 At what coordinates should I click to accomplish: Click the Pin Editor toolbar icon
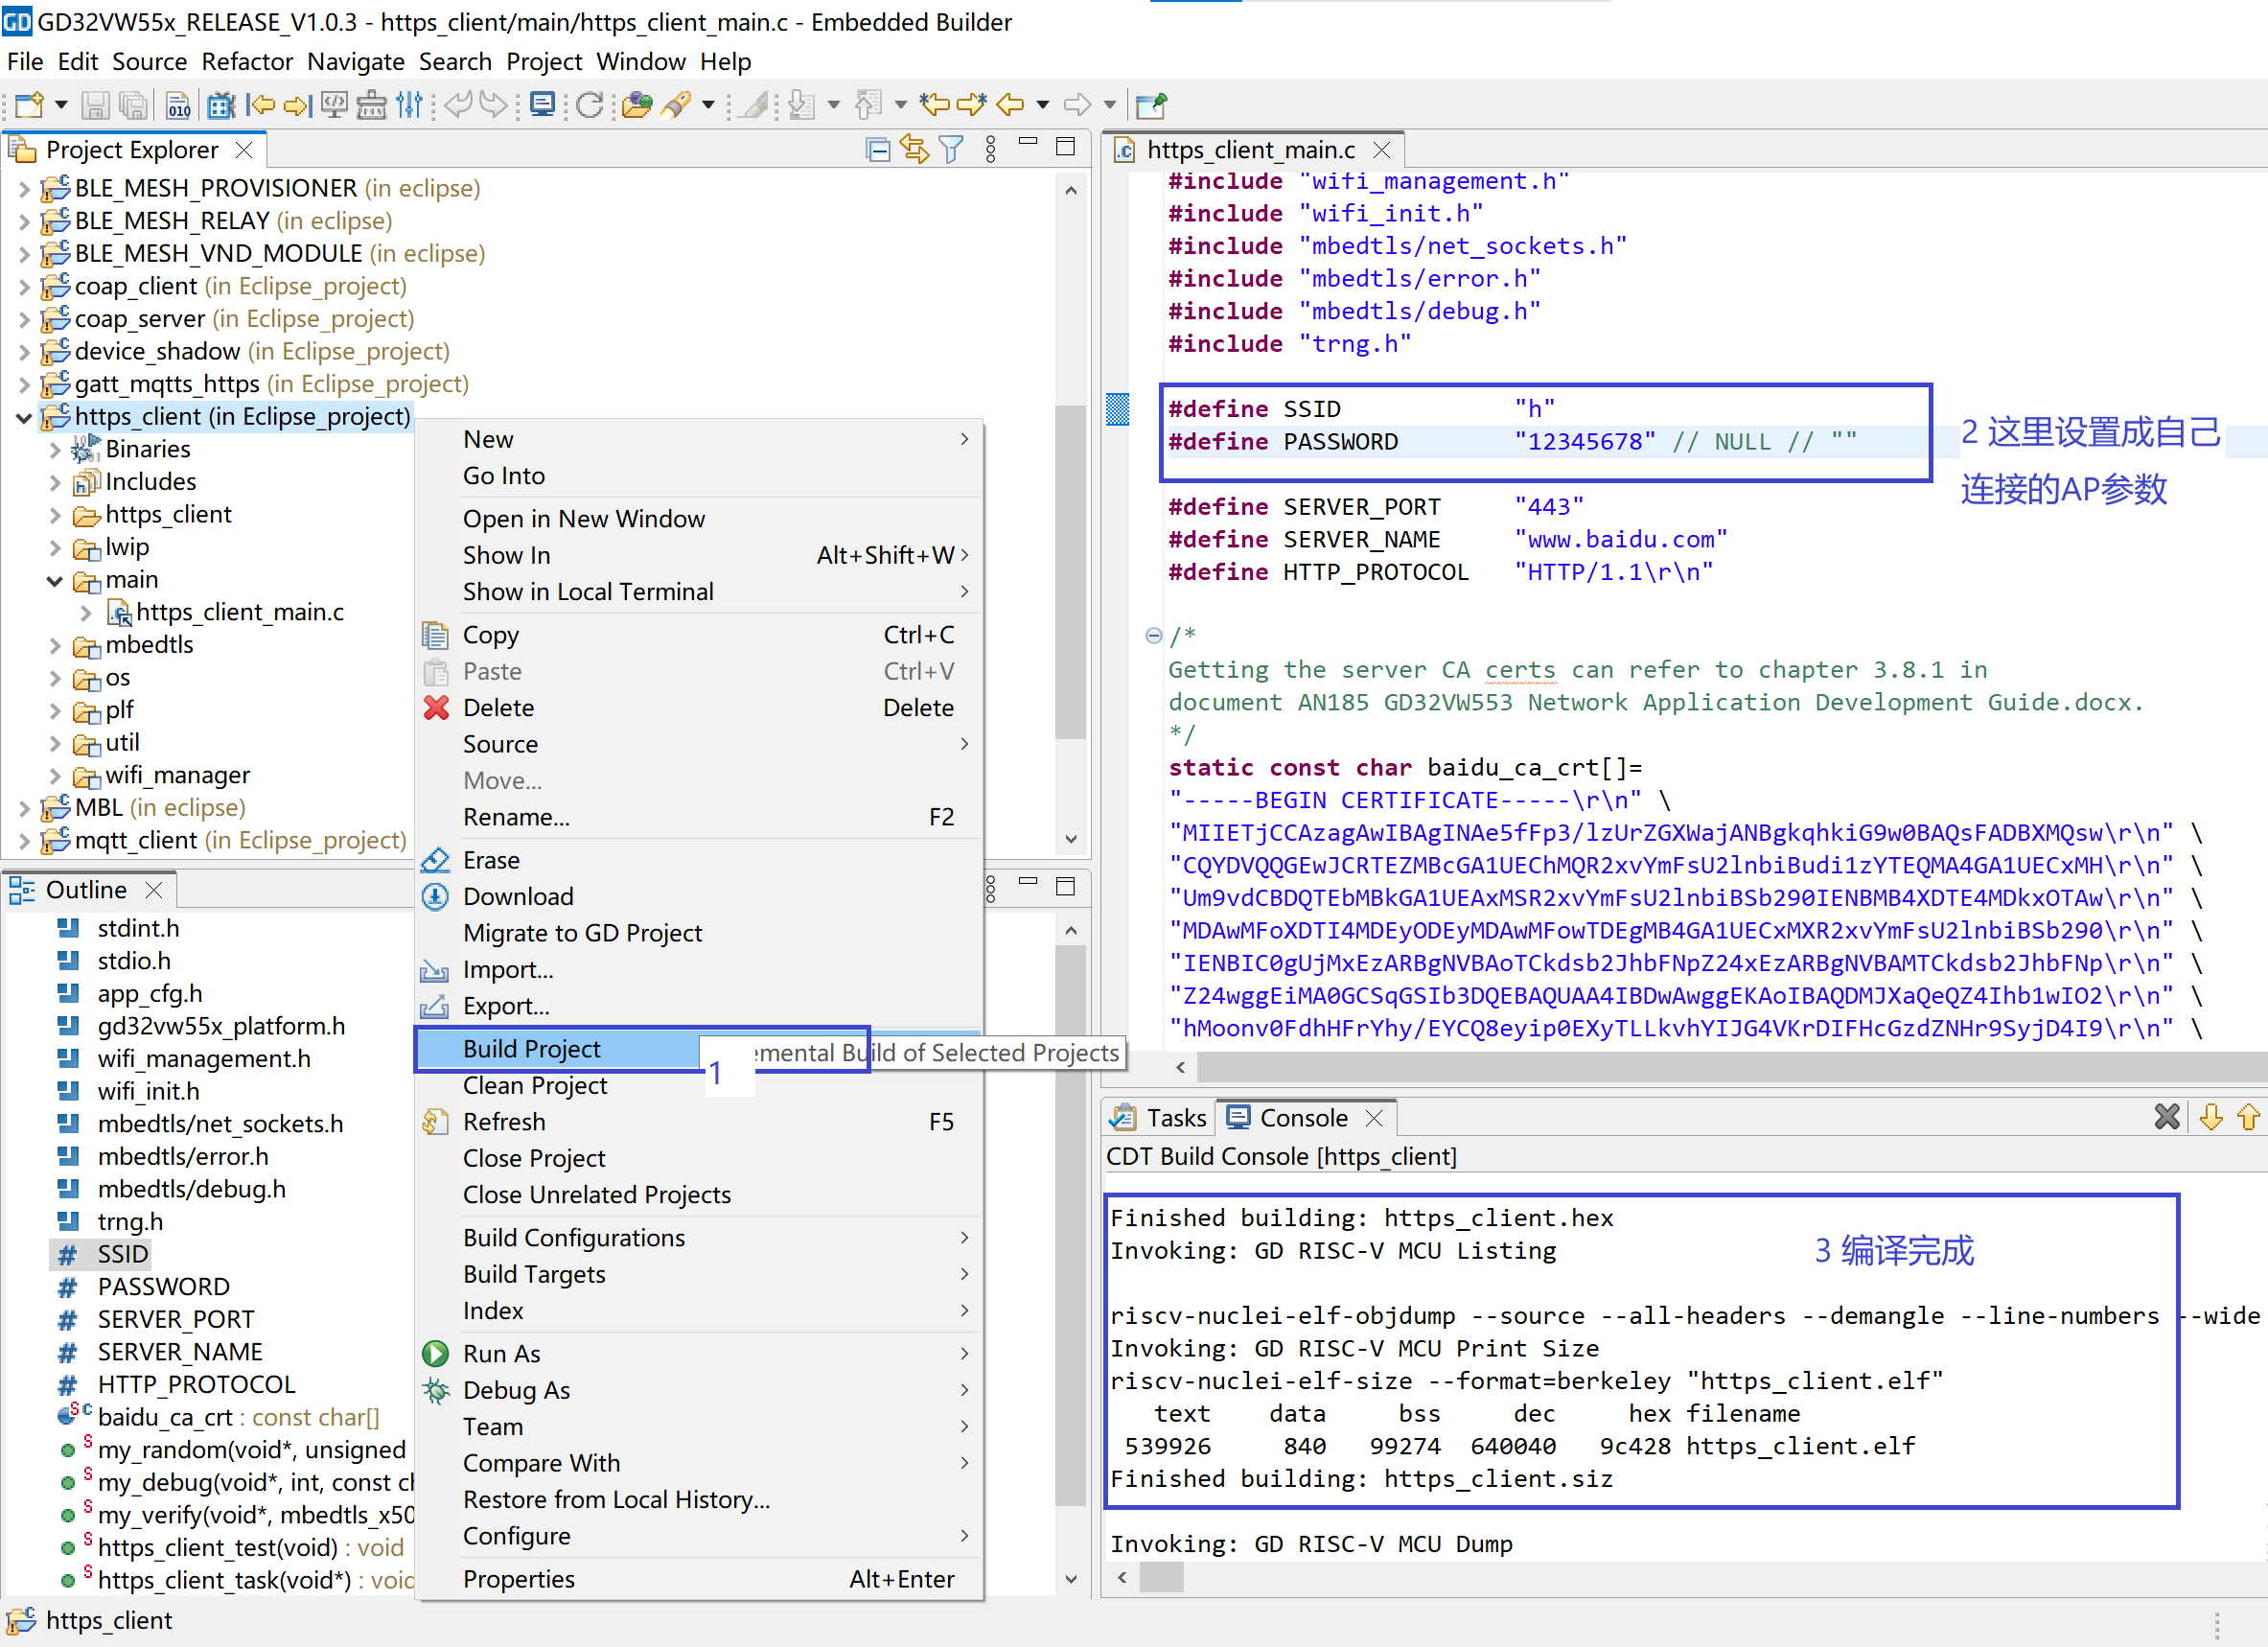click(1150, 104)
